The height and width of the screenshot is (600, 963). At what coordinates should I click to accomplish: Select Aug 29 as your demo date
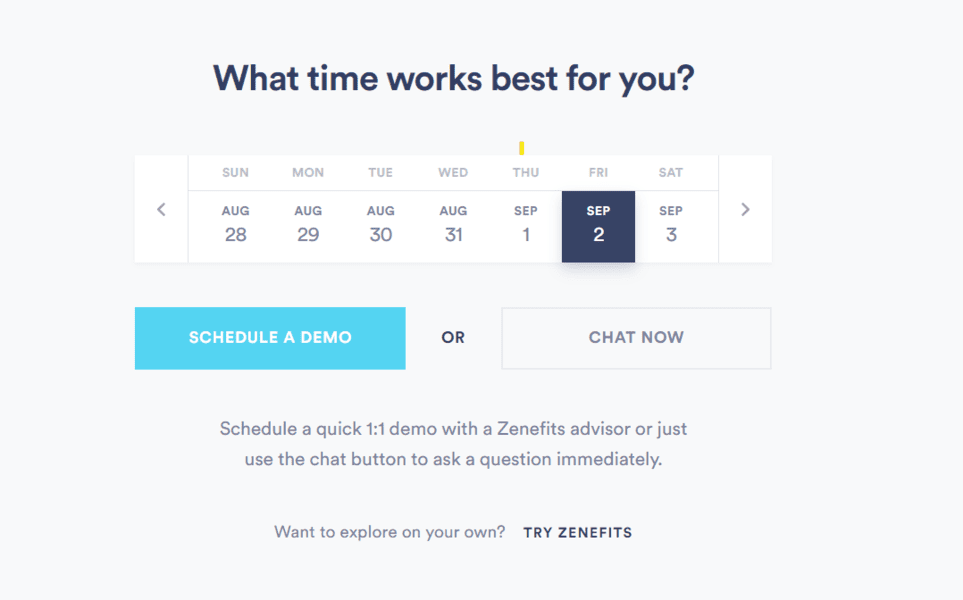click(x=308, y=223)
